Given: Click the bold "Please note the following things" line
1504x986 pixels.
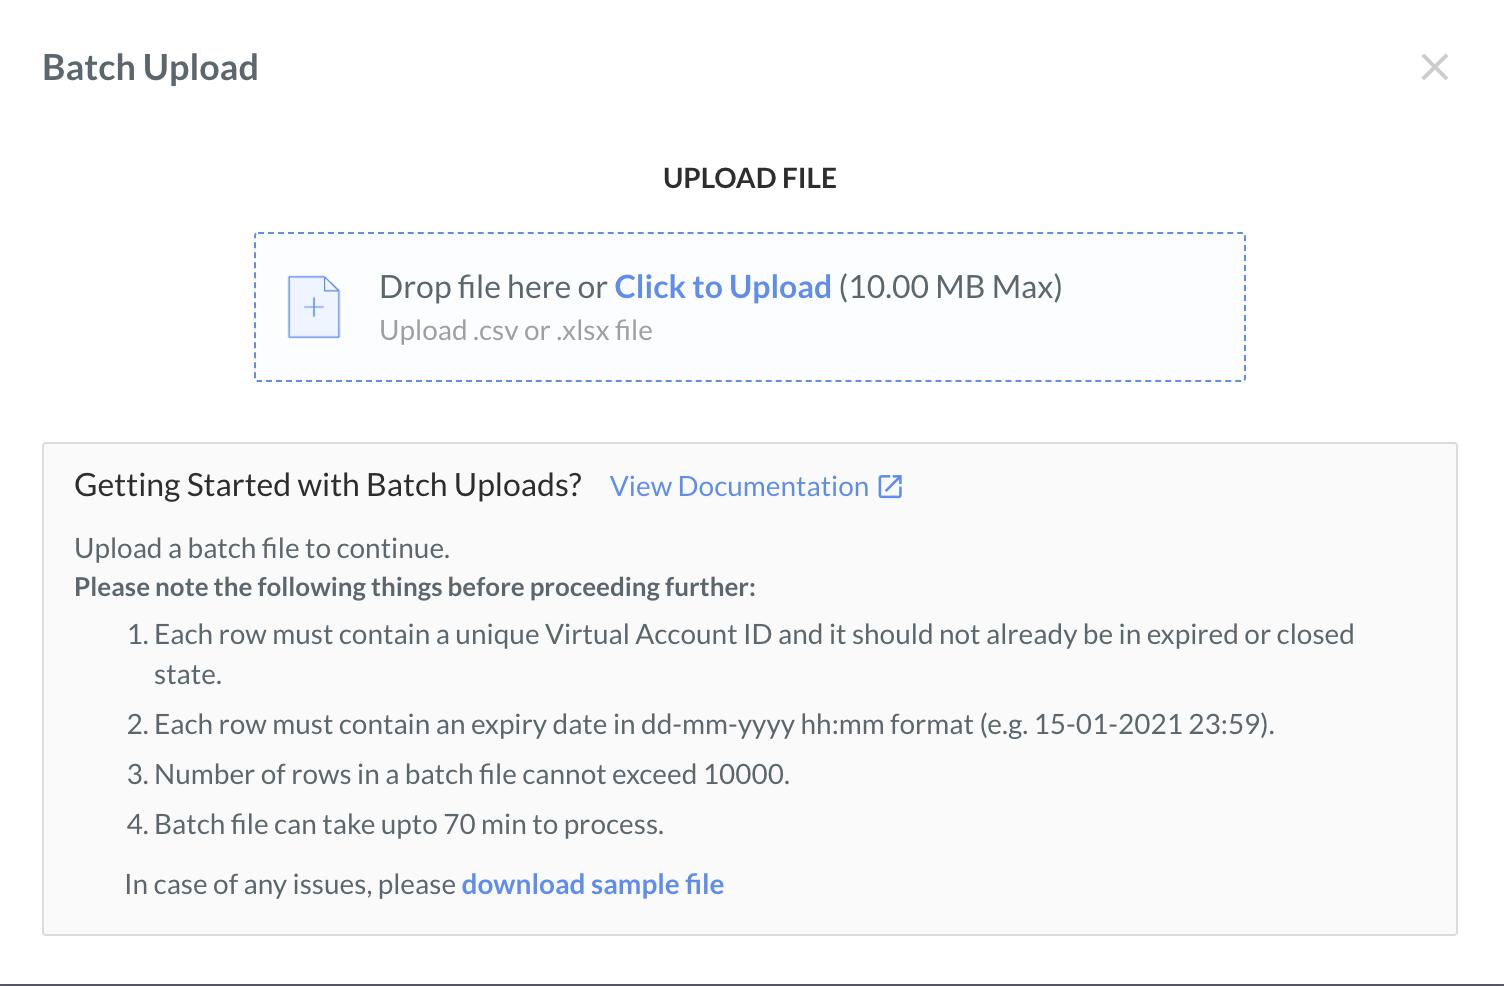Looking at the screenshot, I should [415, 587].
